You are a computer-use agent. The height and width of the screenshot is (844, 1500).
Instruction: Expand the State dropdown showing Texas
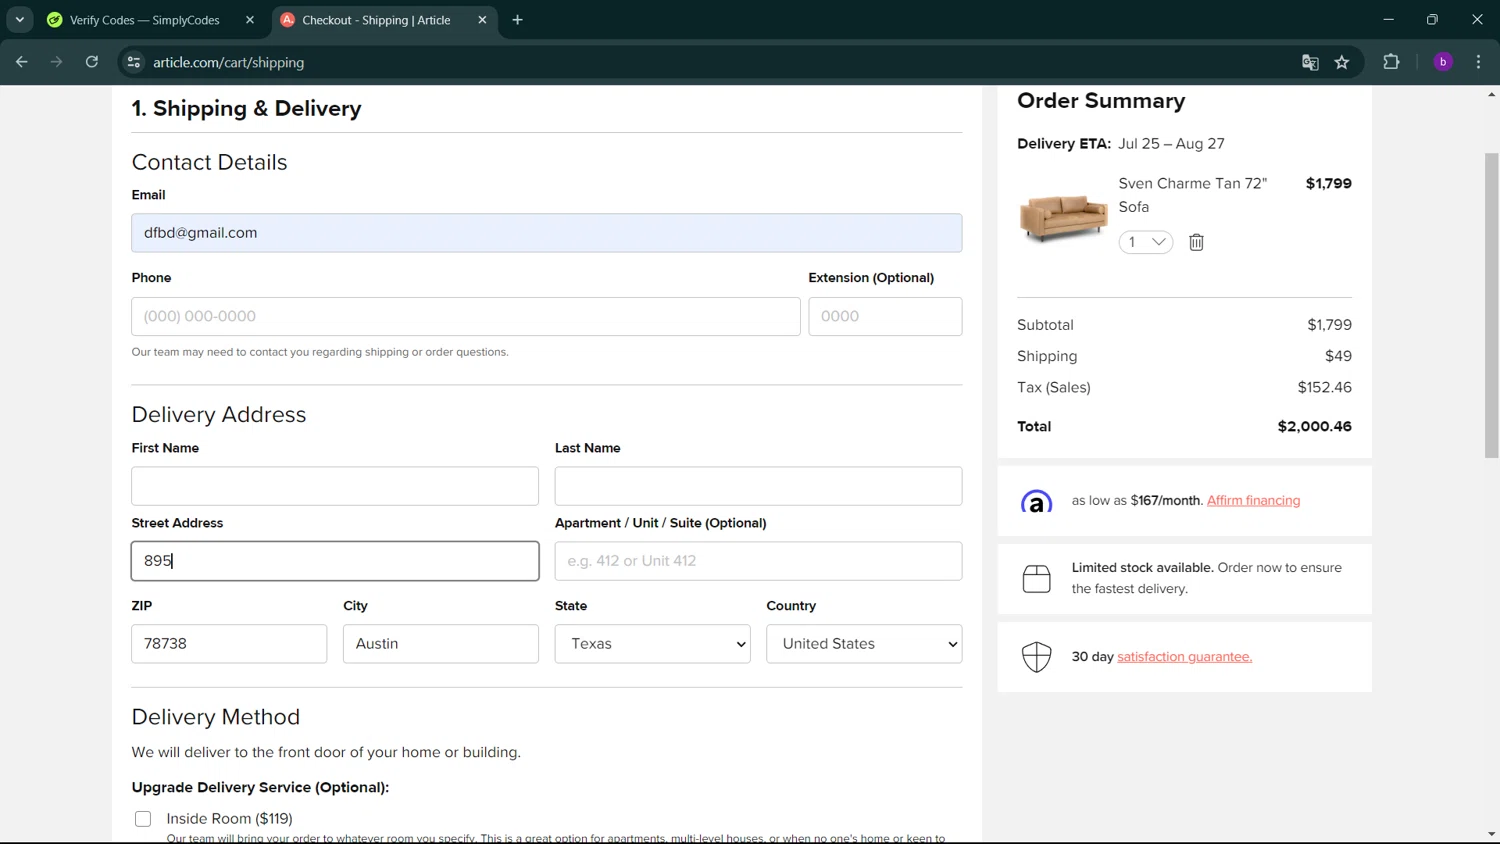(x=652, y=644)
